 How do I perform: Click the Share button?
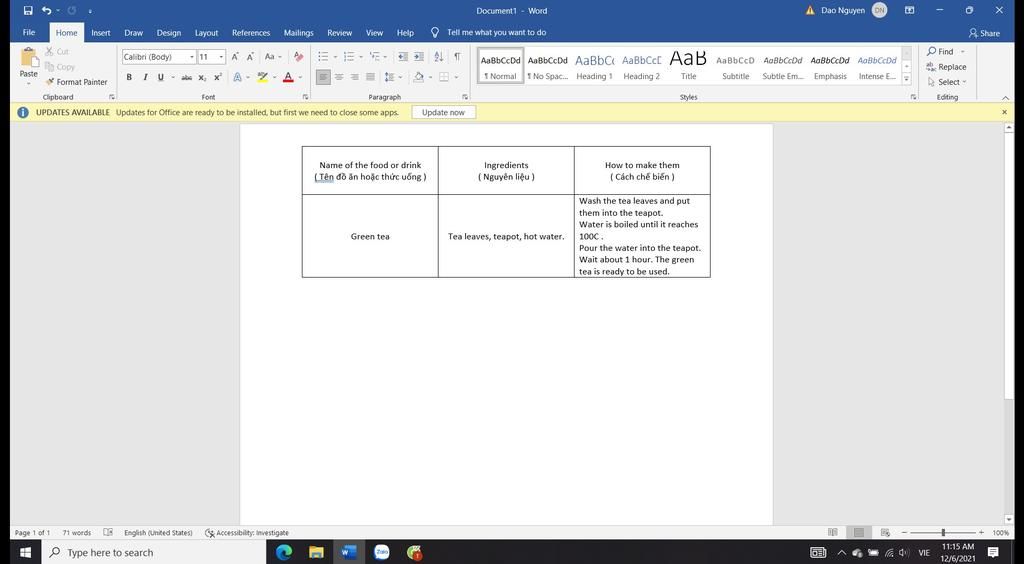[x=984, y=33]
